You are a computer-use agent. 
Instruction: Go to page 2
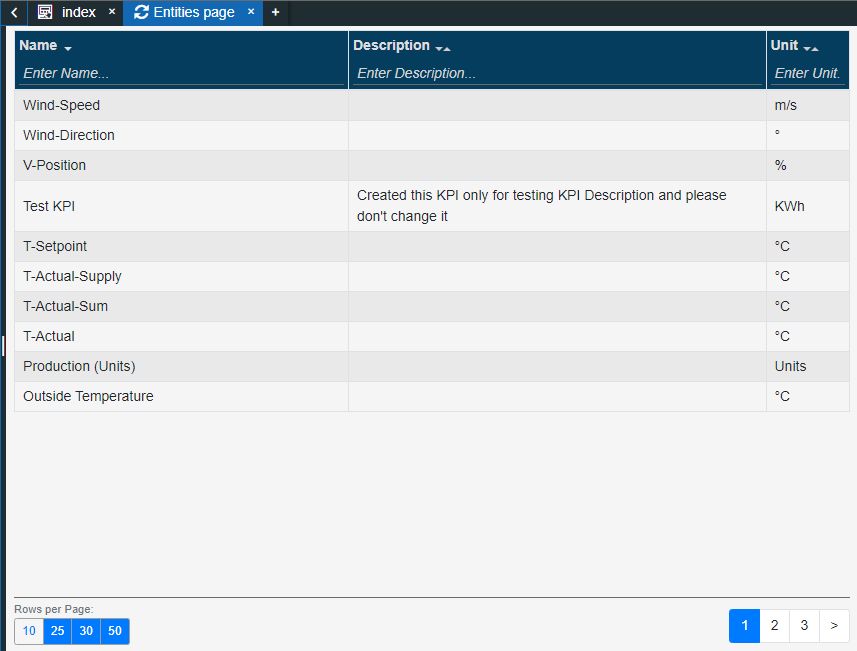774,625
